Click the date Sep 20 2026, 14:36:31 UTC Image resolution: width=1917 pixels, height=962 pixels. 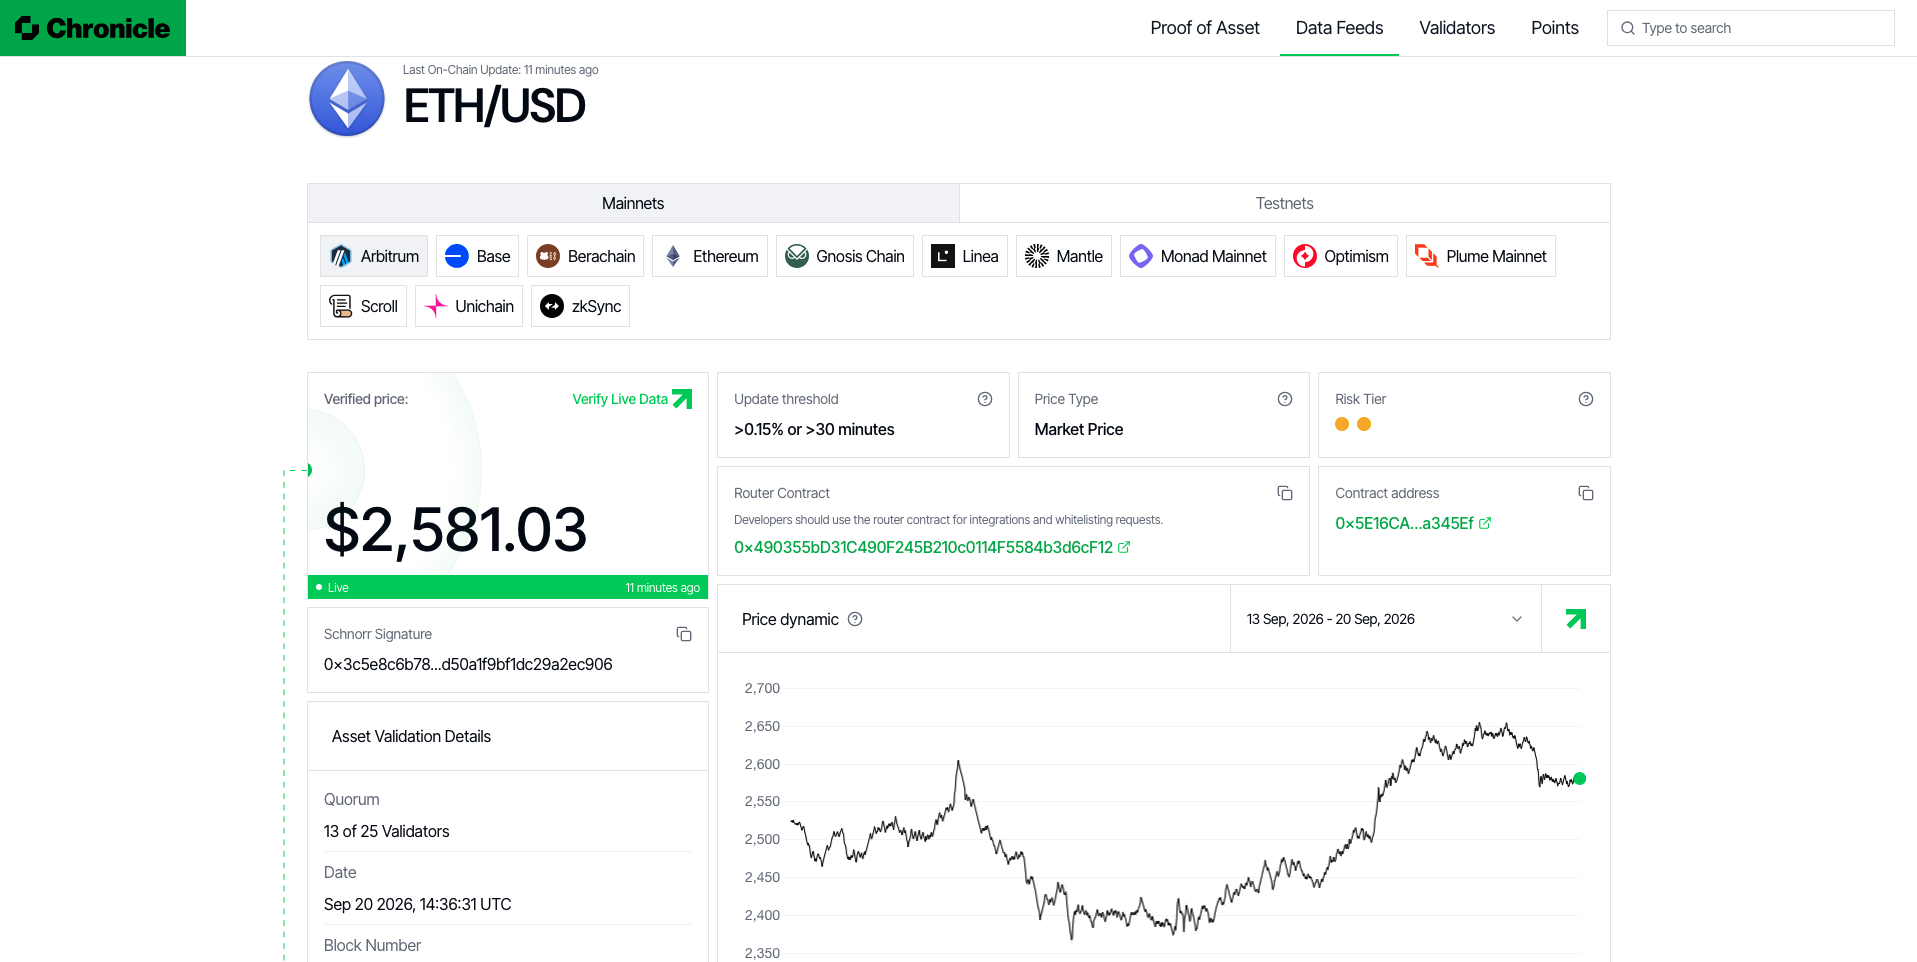tap(417, 904)
